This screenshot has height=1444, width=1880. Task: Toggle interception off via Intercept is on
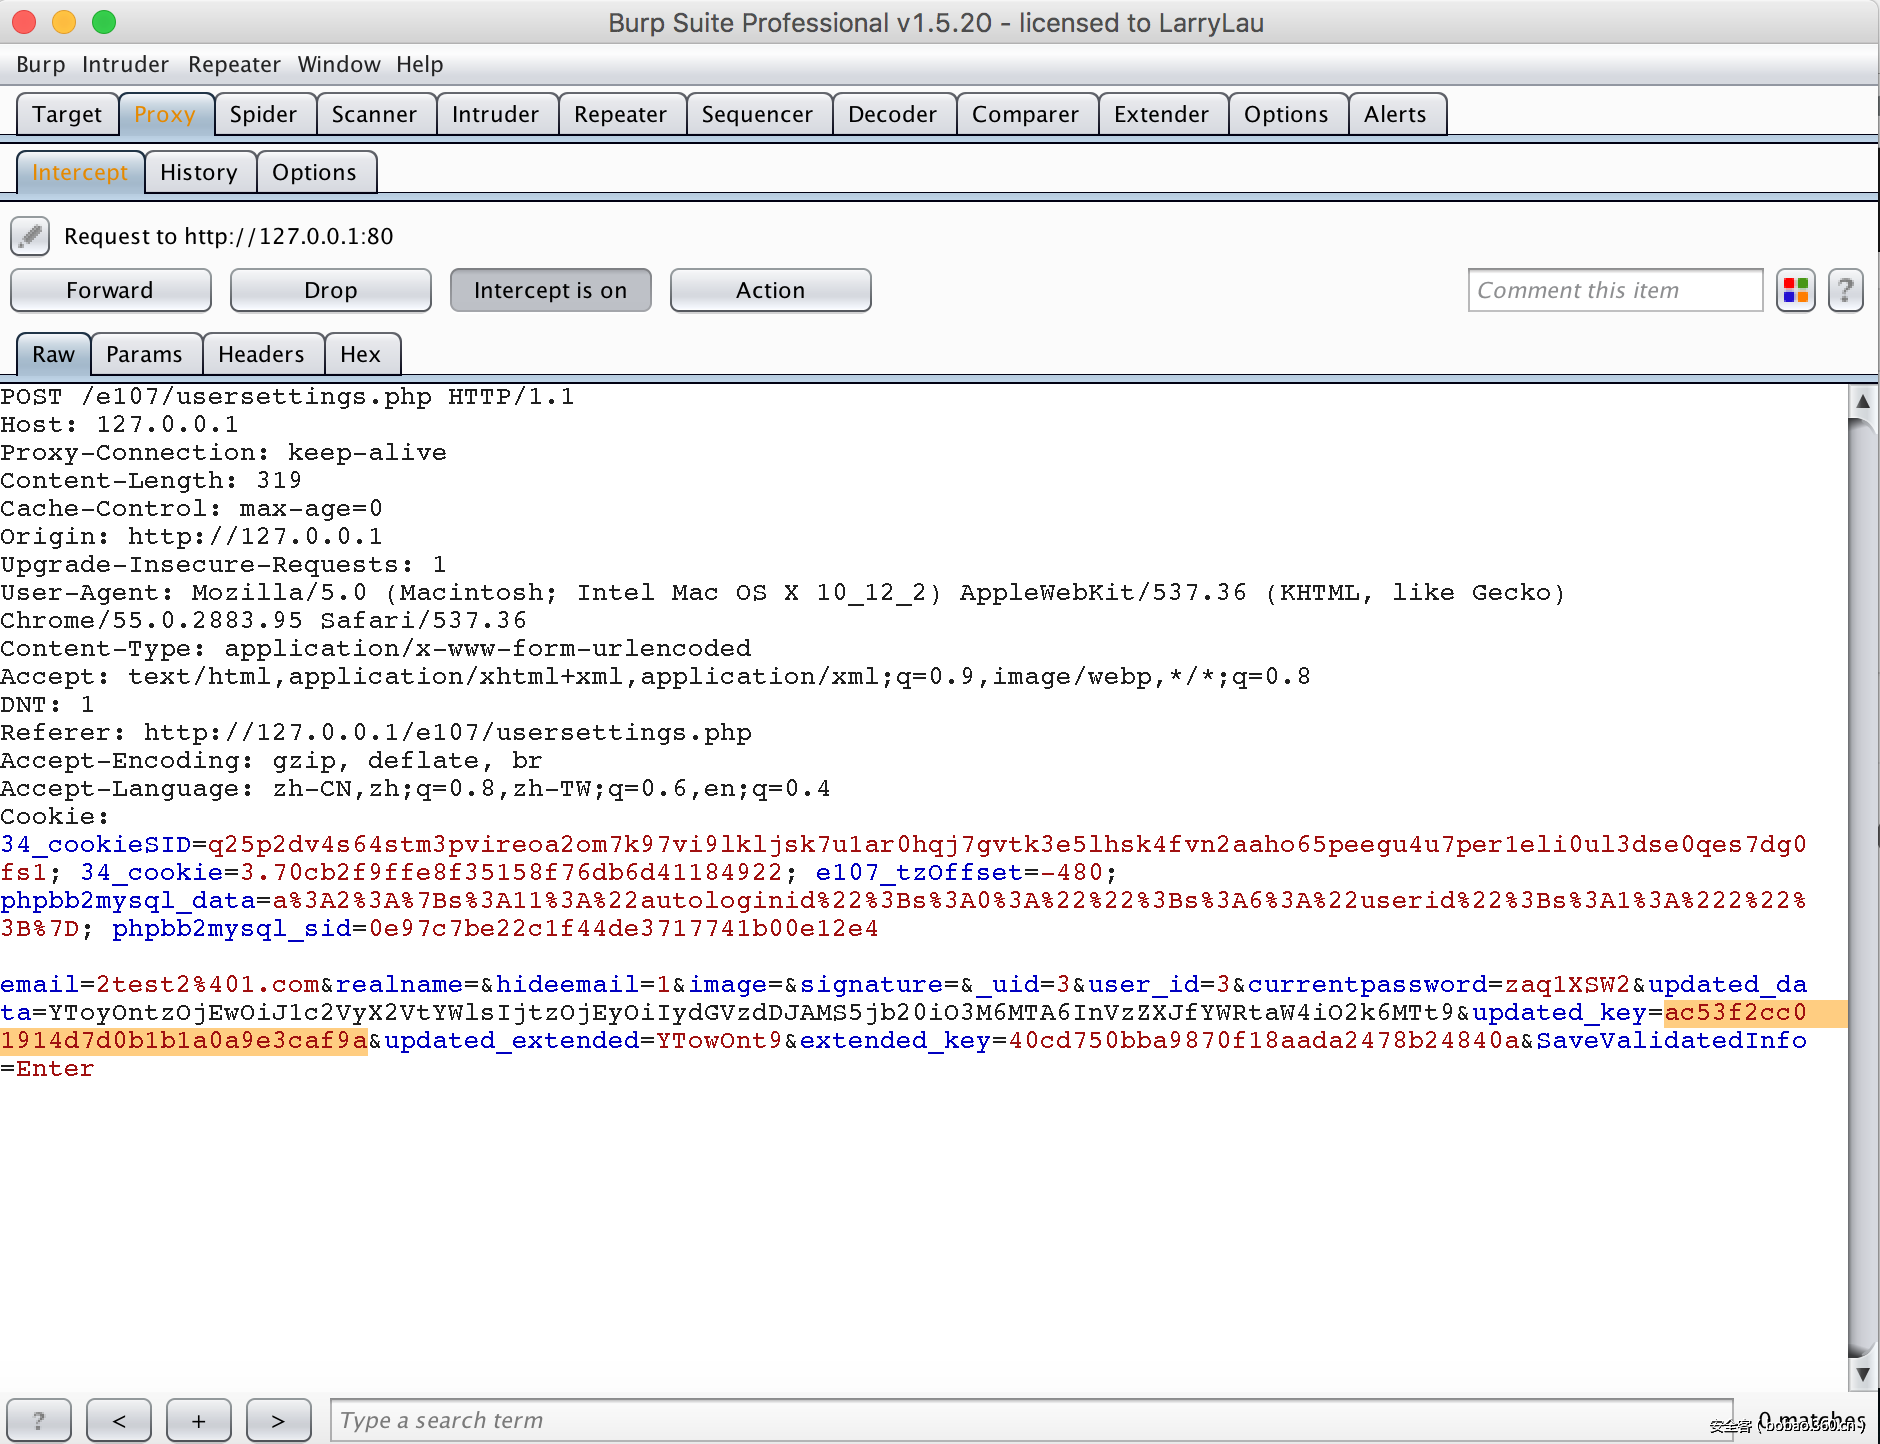tap(550, 290)
